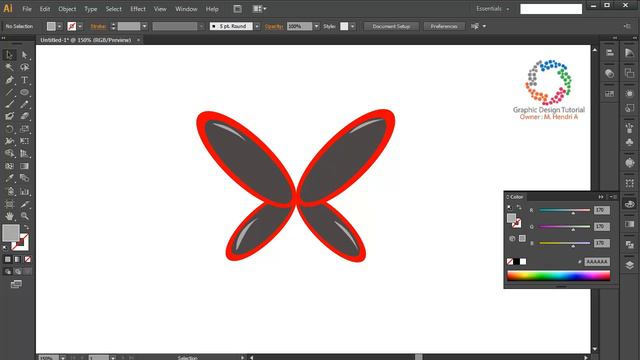640x360 pixels.
Task: Open the Arrange Documents dropdown
Action: click(x=259, y=9)
